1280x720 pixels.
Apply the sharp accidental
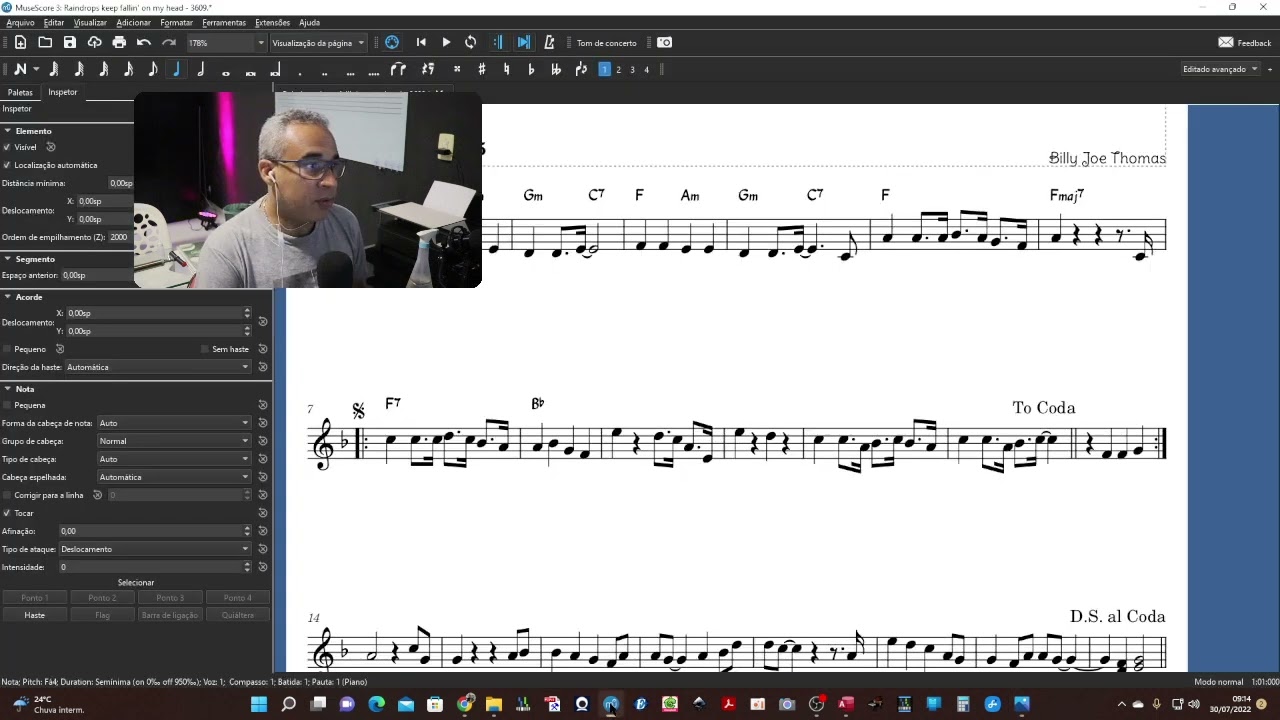tap(482, 69)
